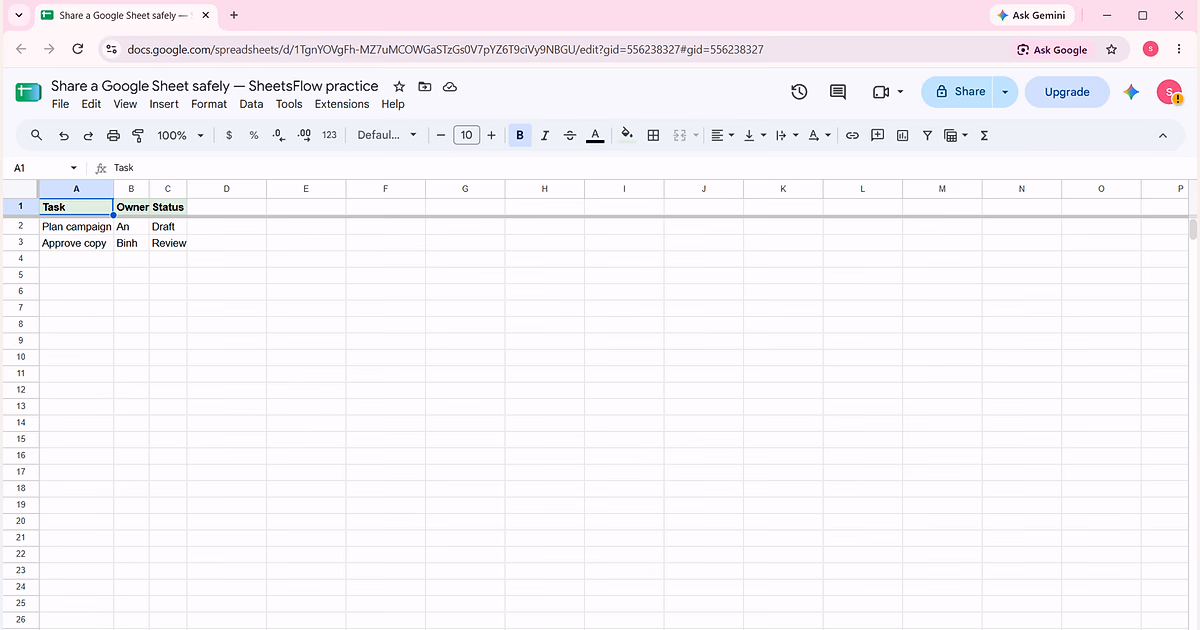Toggle italic formatting

(x=545, y=135)
